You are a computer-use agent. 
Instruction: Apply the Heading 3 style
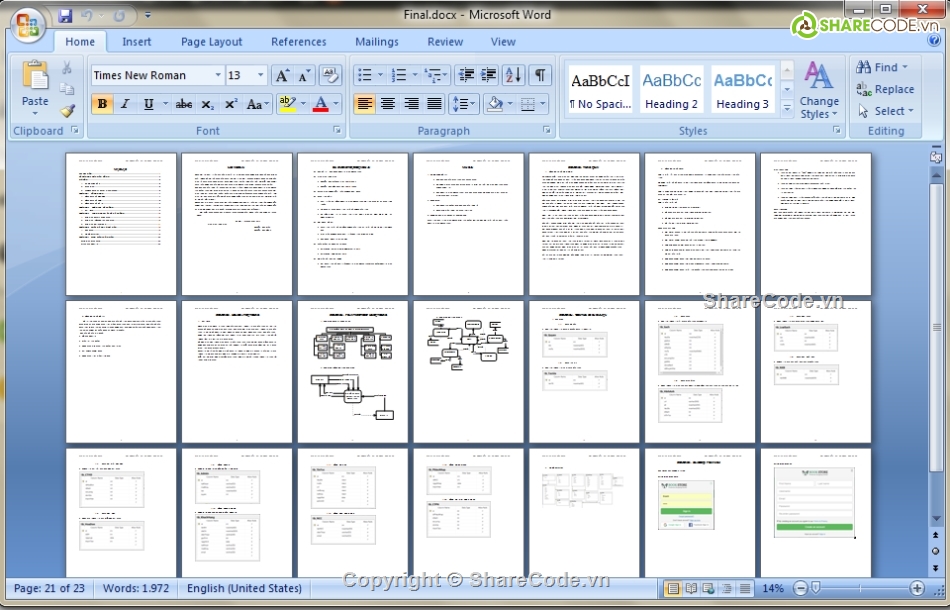743,89
